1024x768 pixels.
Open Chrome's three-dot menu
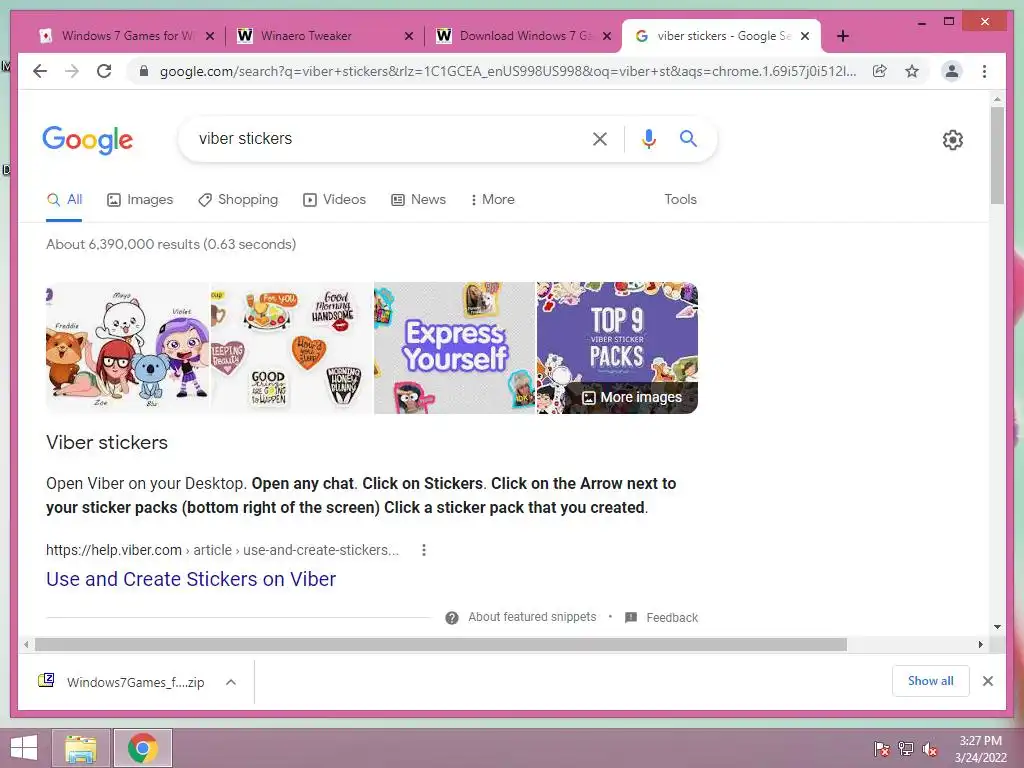click(x=984, y=71)
